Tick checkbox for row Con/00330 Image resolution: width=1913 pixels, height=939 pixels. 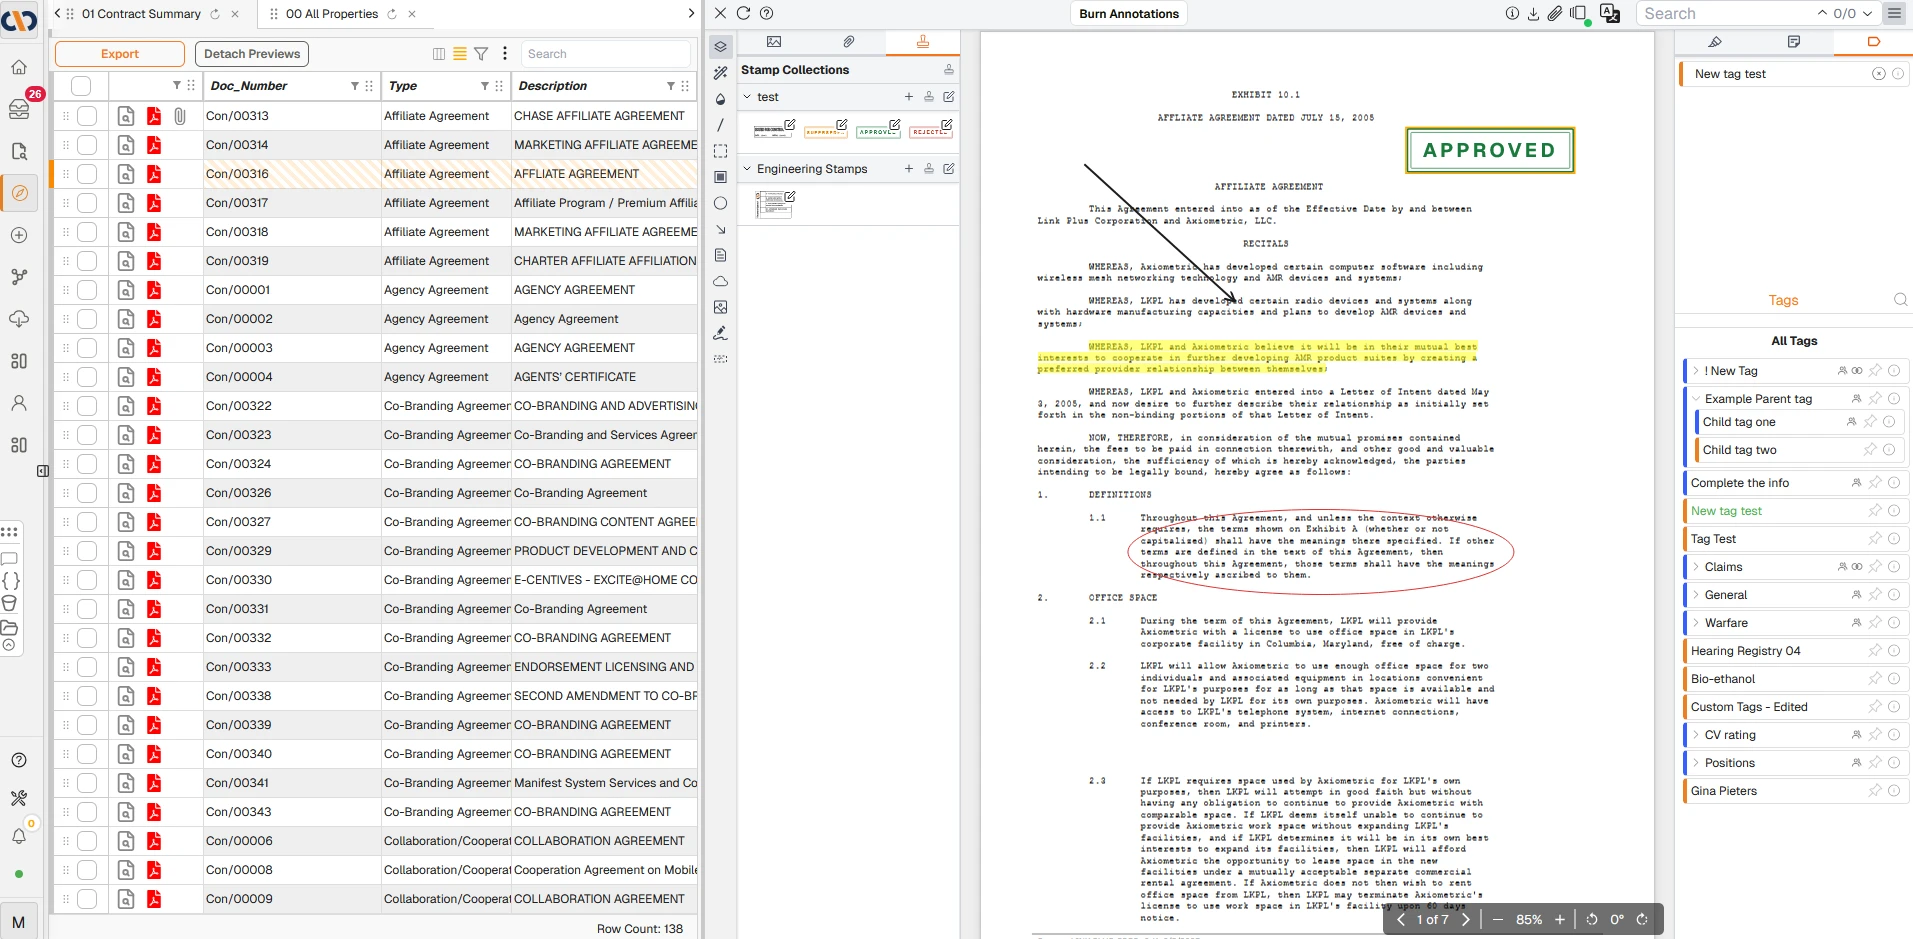click(87, 580)
